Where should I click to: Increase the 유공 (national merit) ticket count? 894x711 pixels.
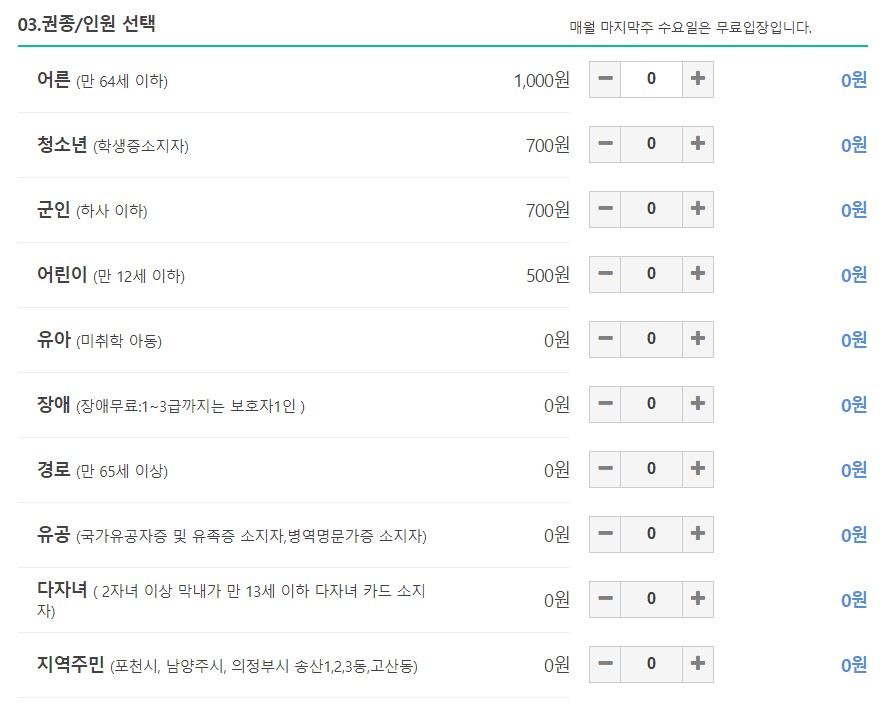700,534
